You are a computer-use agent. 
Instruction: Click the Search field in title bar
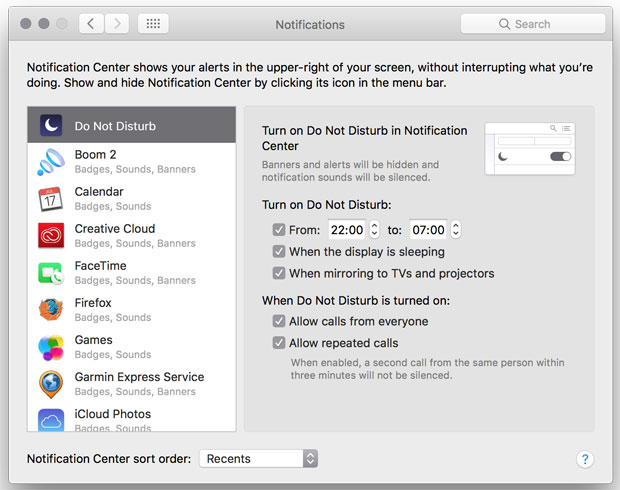533,24
